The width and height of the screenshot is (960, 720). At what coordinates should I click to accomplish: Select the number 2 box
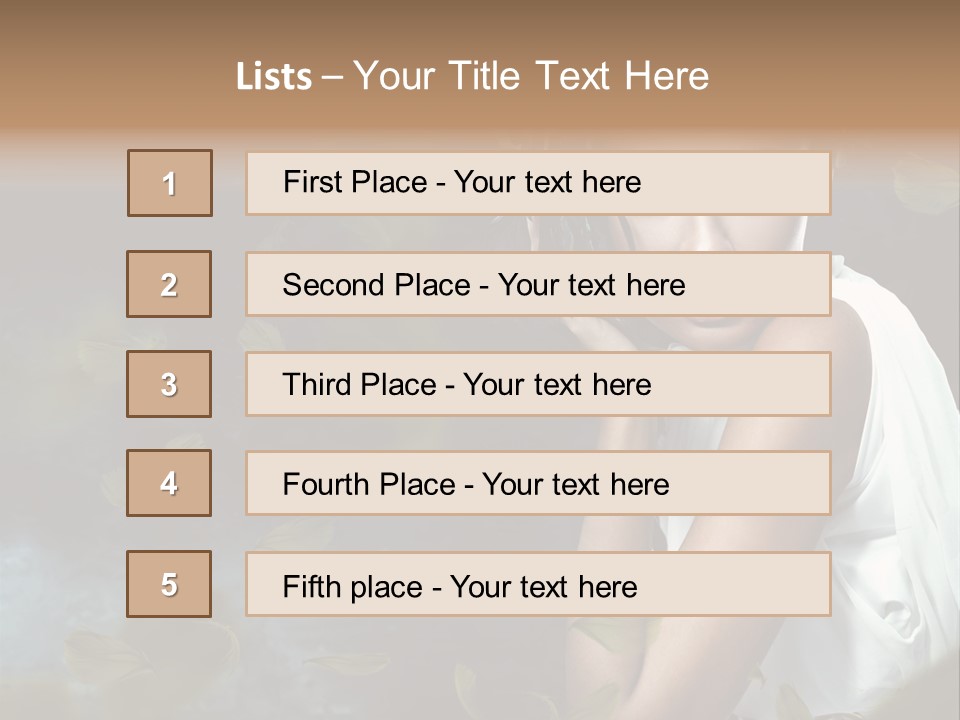[x=169, y=284]
